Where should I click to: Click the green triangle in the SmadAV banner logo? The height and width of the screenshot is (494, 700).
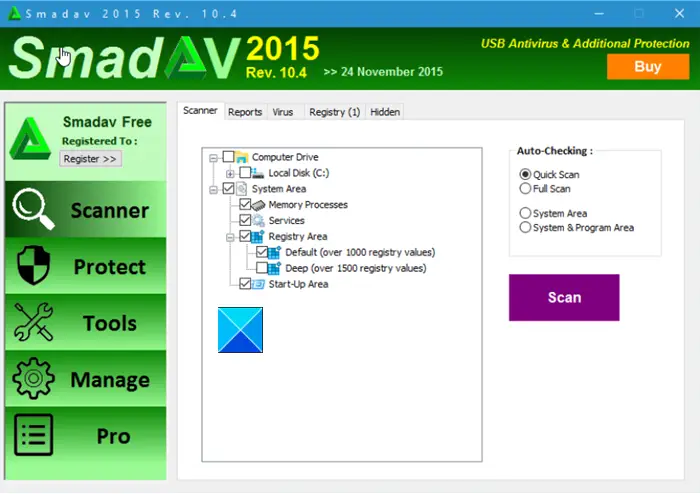(185, 58)
